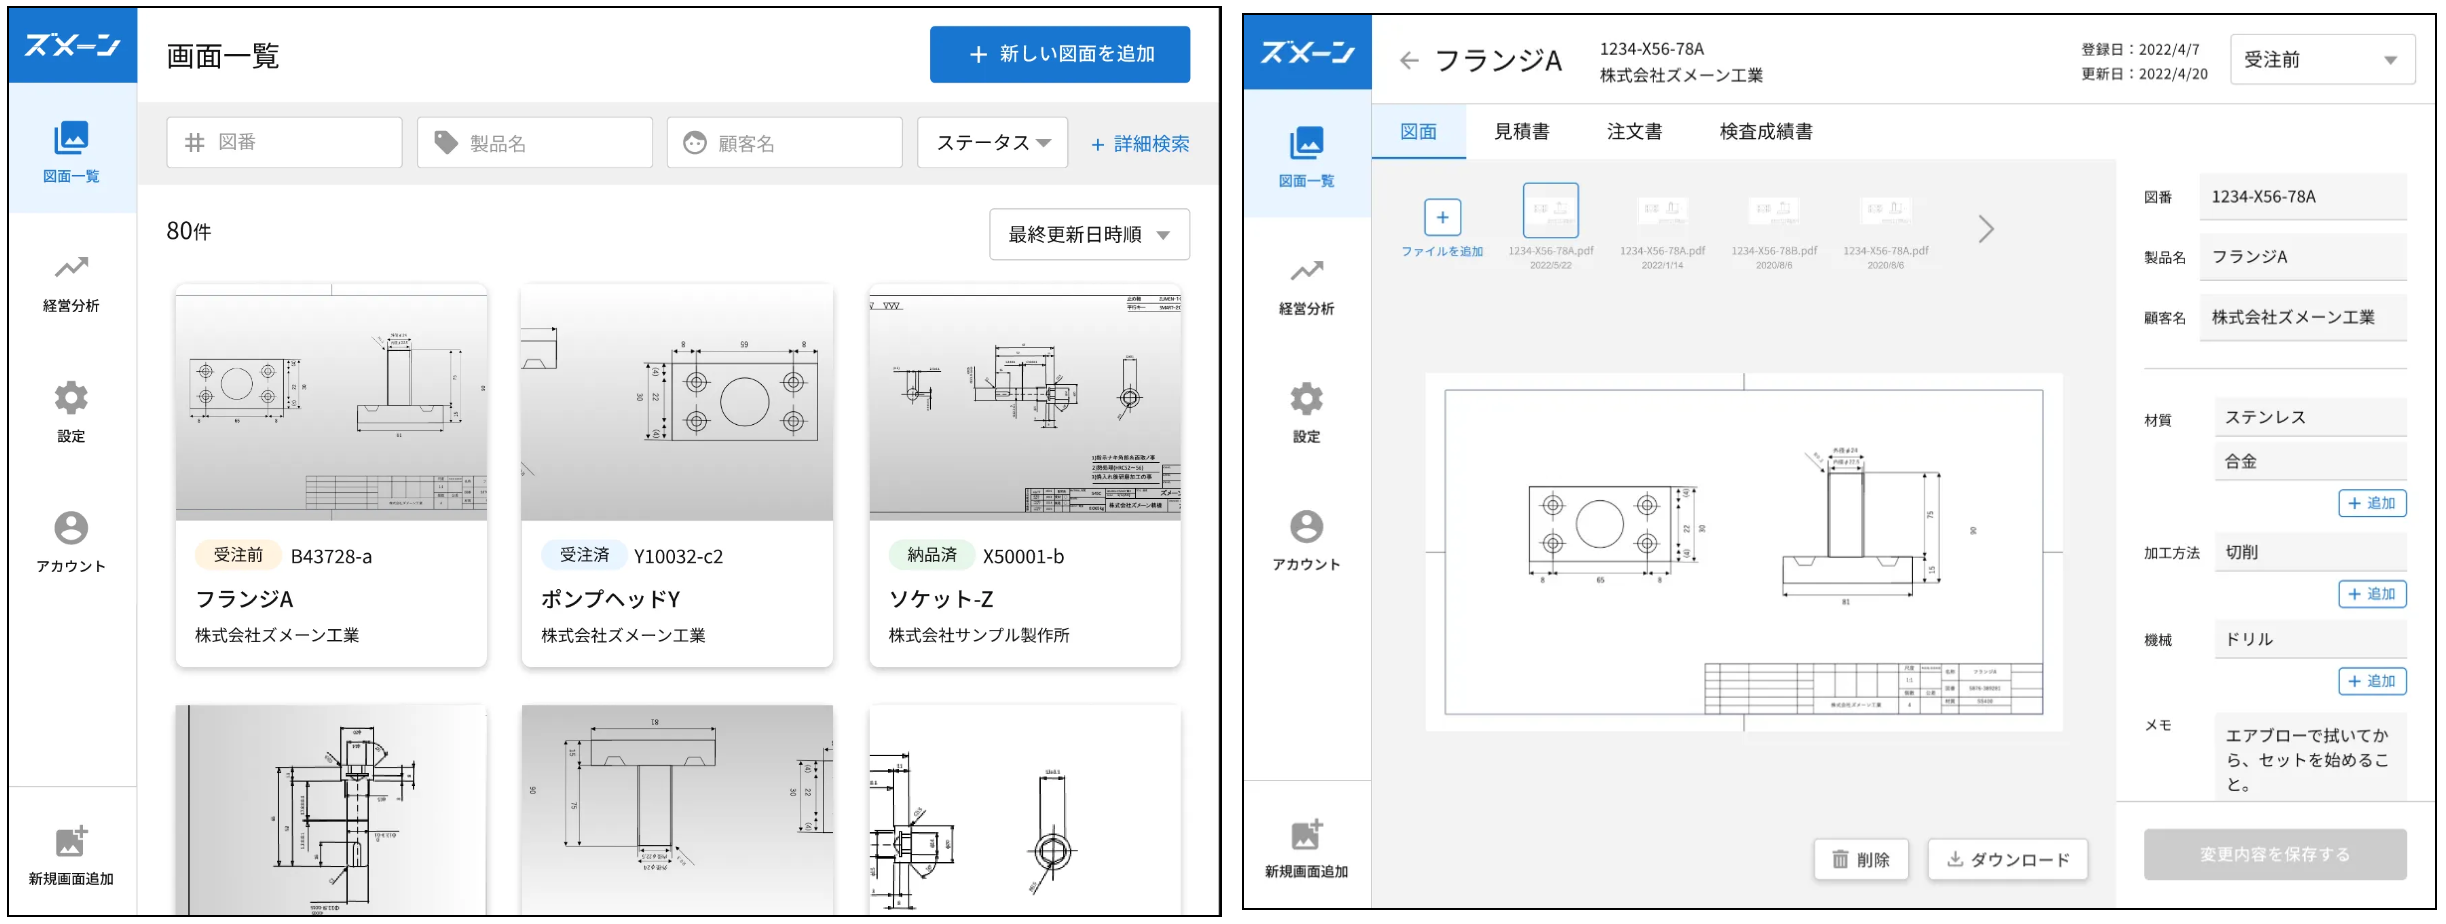Open the フランジA B43728-a drawing card
The image size is (2446, 924).
click(331, 475)
